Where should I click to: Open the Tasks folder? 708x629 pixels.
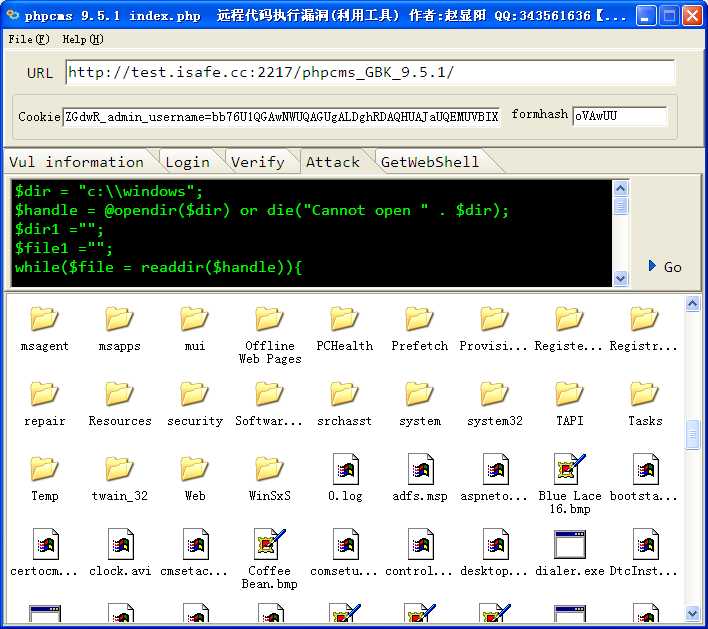tap(644, 393)
